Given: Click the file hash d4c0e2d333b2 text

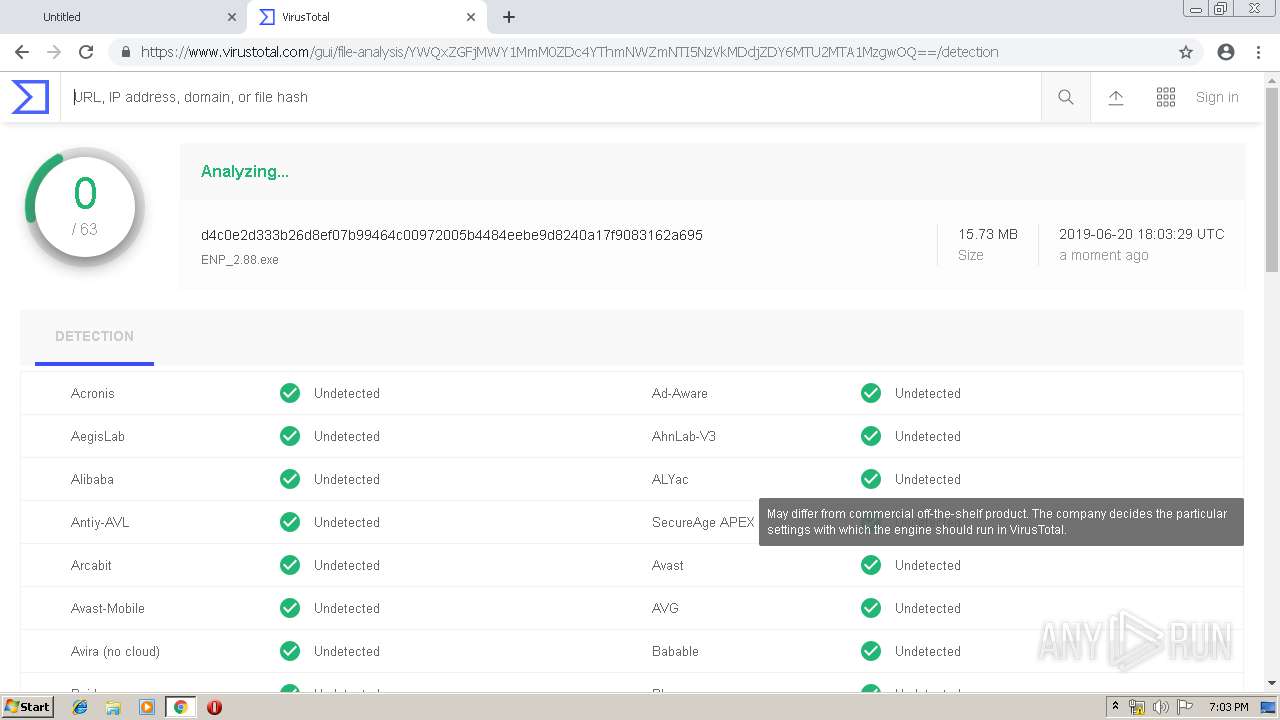Looking at the screenshot, I should click(452, 235).
